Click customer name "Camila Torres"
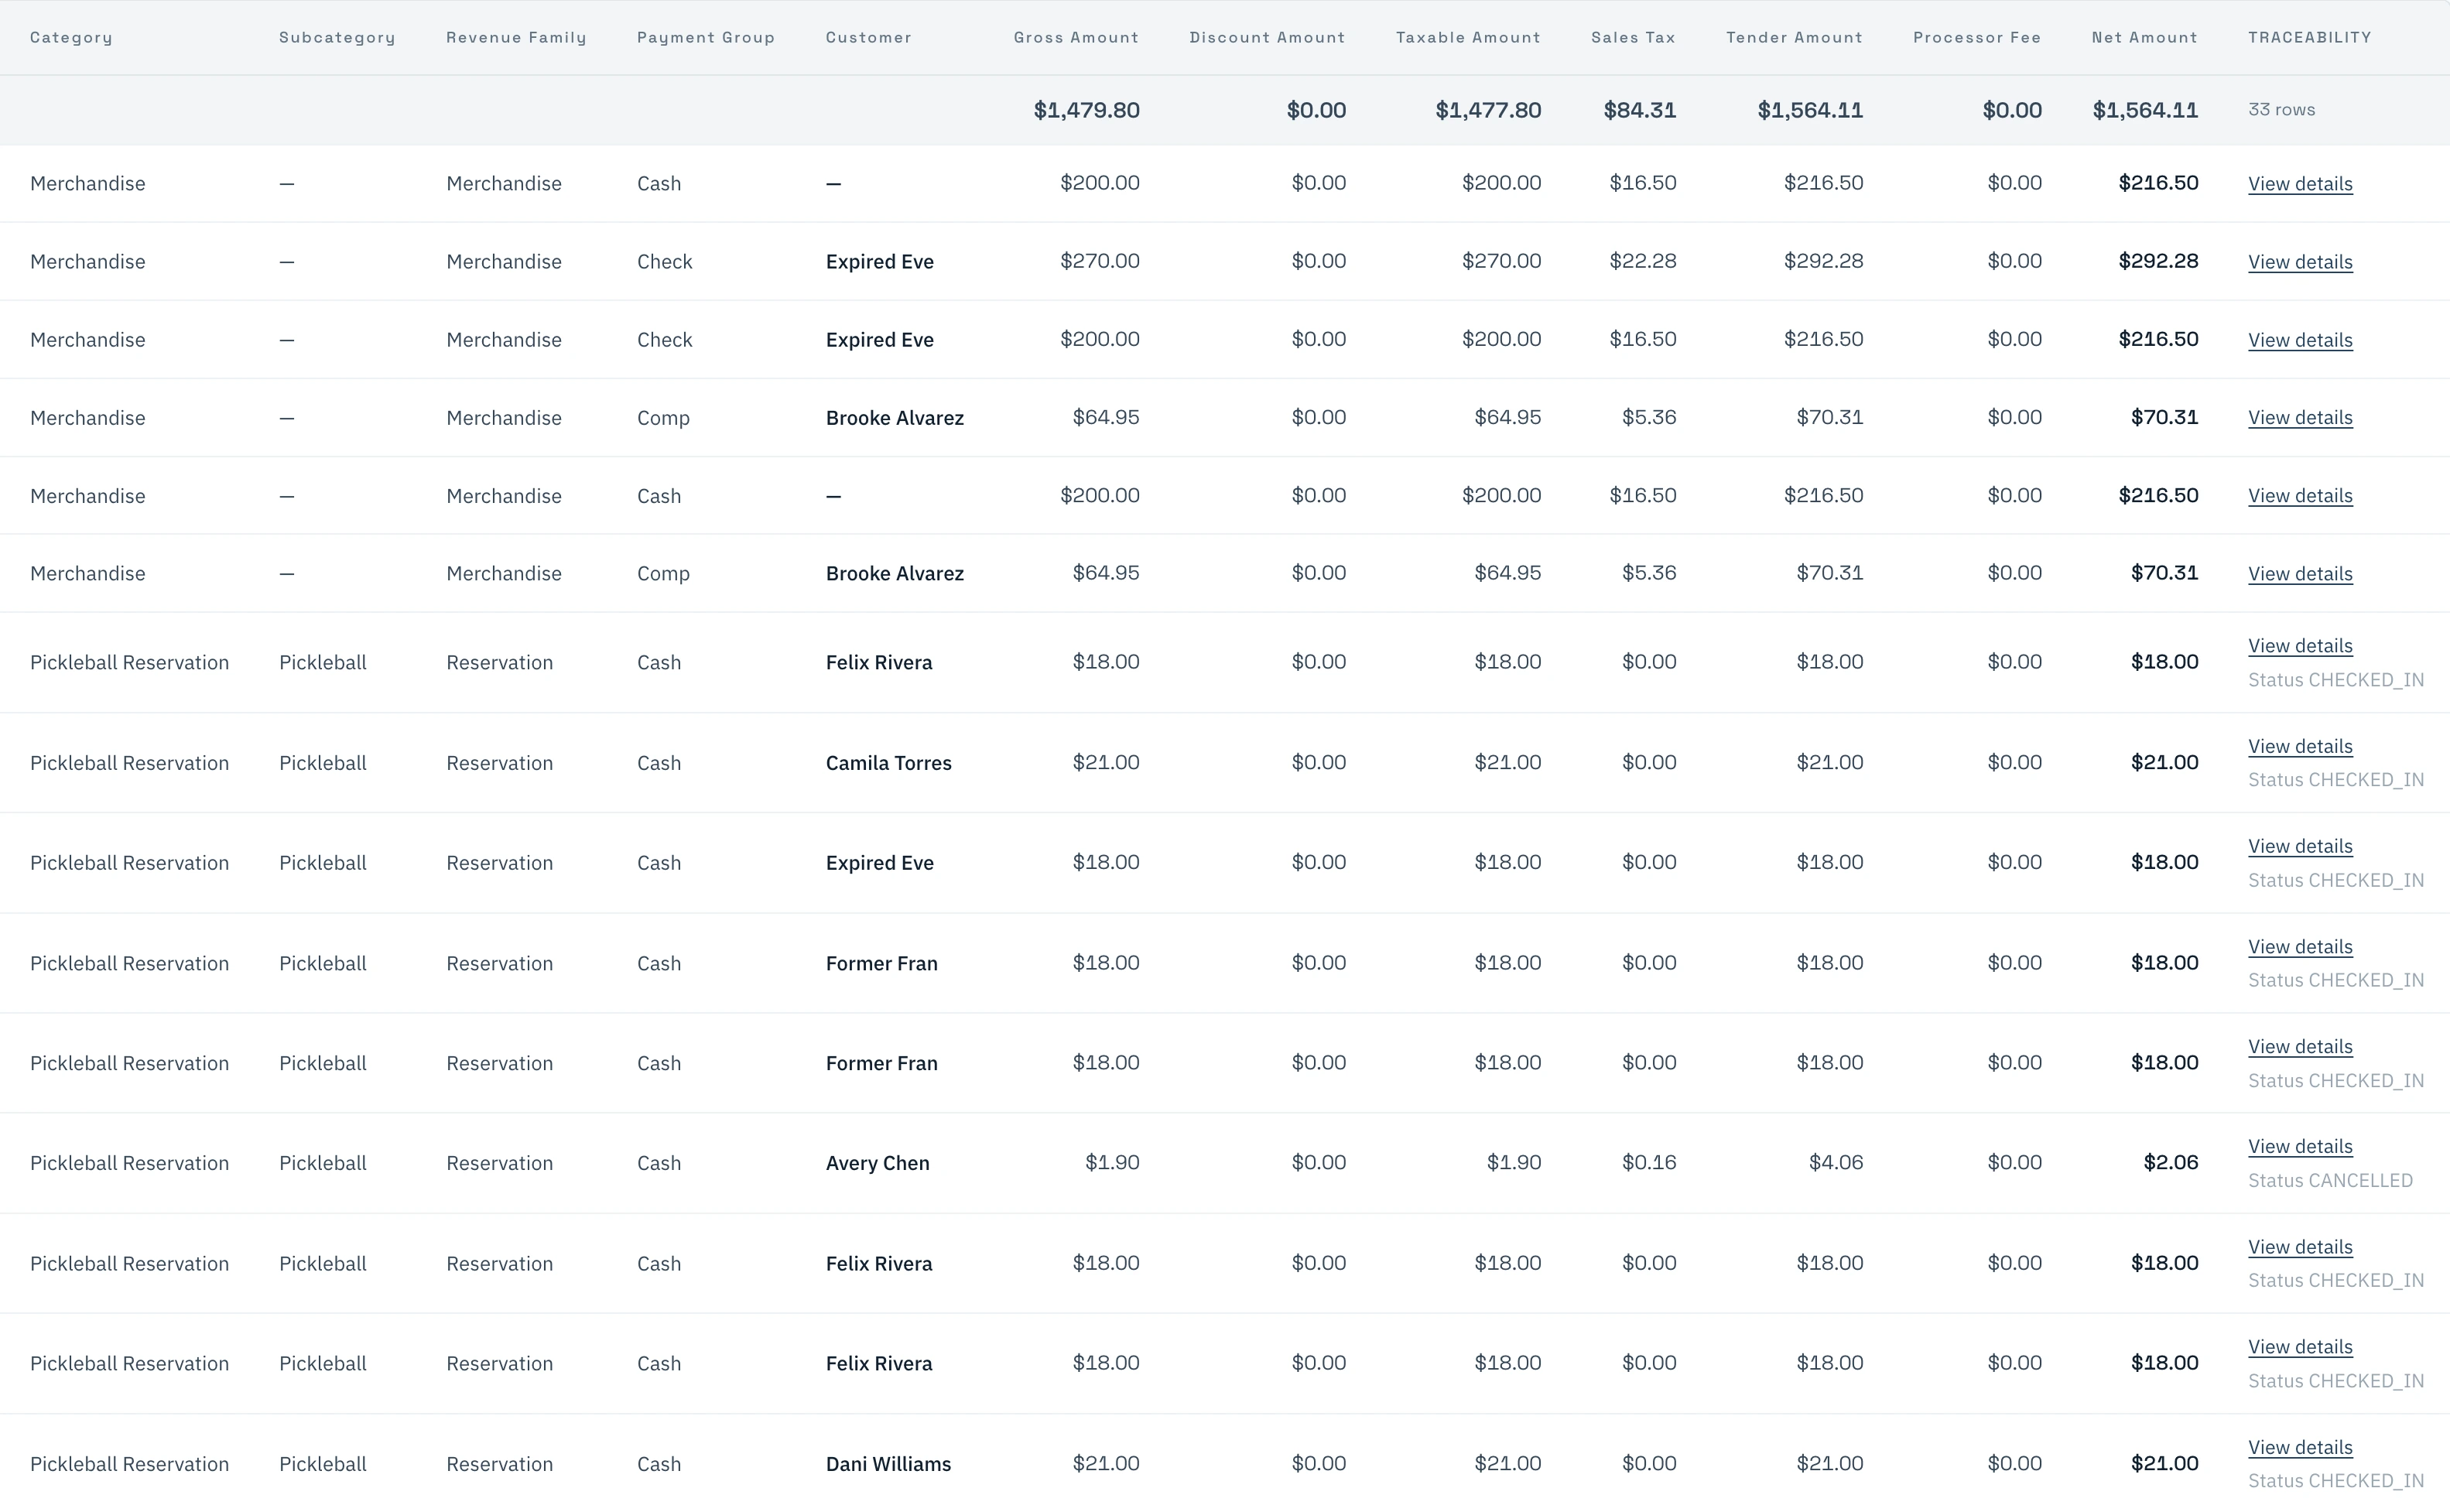The height and width of the screenshot is (1512, 2450). coord(888,763)
